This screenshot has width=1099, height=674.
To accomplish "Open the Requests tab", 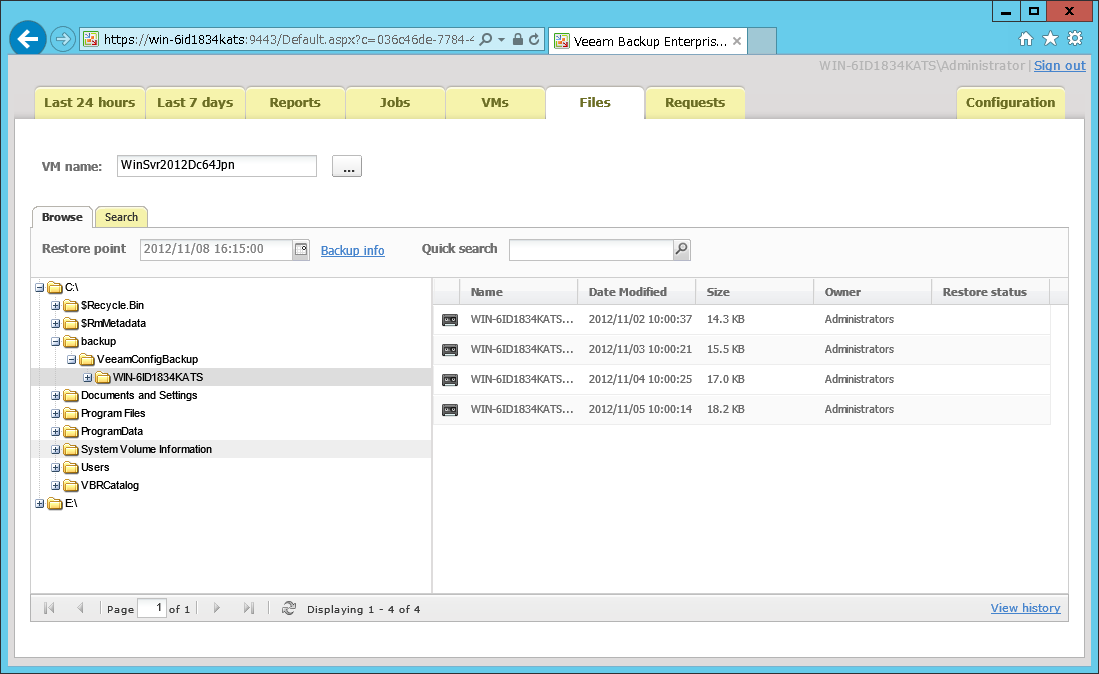I will 695,102.
